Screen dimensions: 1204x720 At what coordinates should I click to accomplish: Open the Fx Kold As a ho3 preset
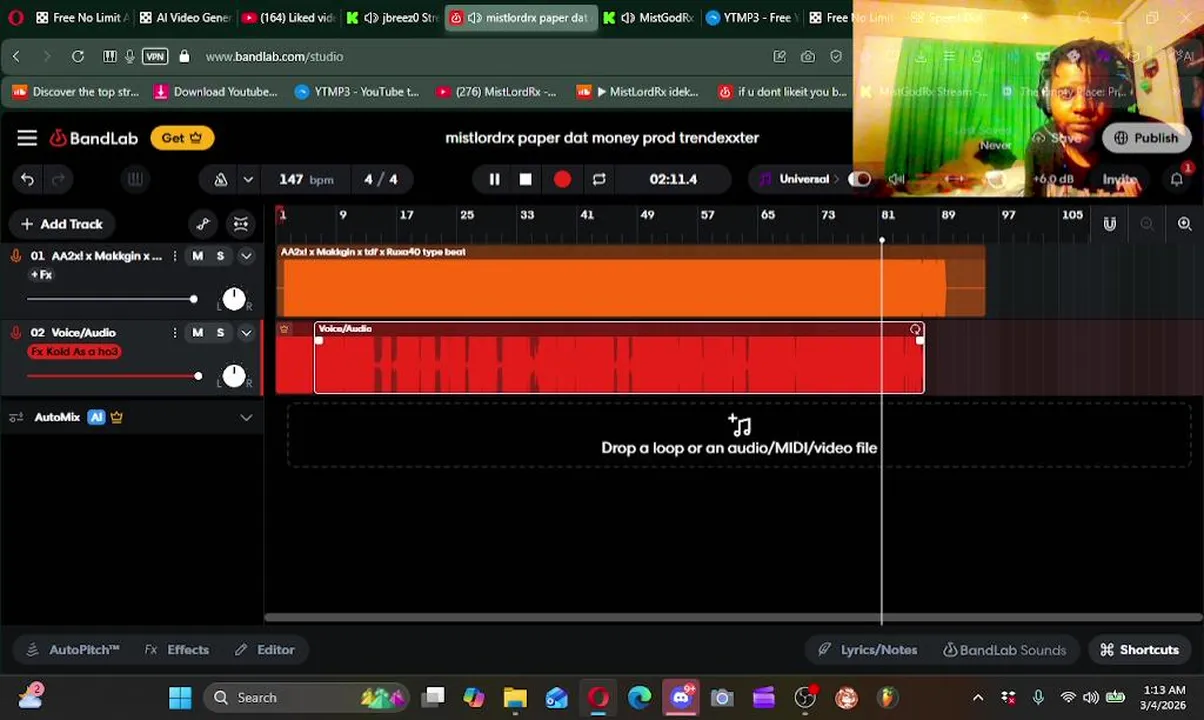coord(75,352)
